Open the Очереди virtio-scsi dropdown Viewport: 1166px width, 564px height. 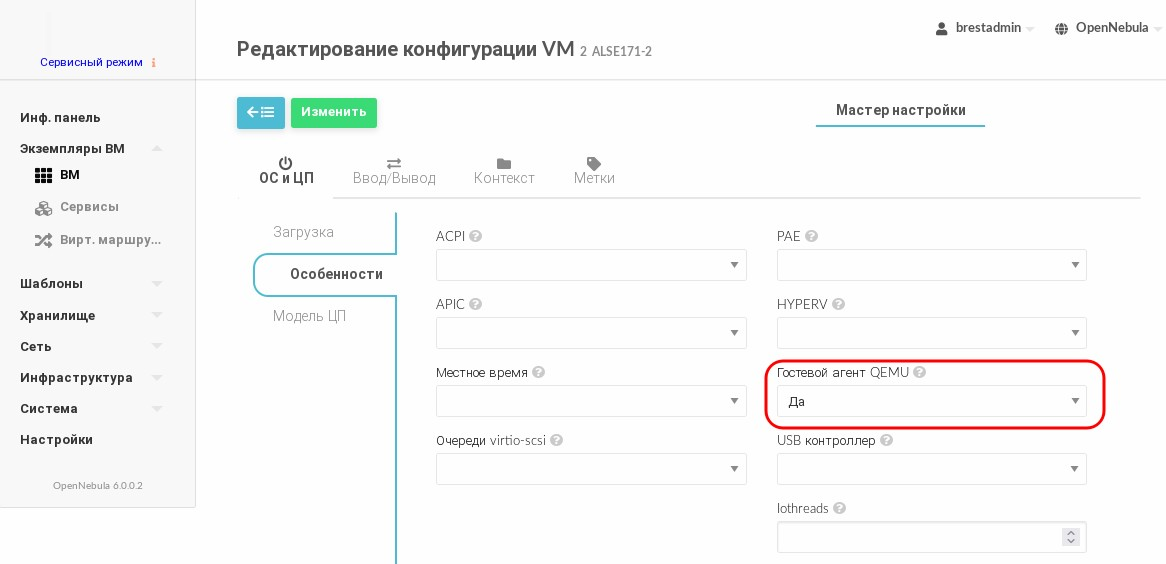point(591,470)
